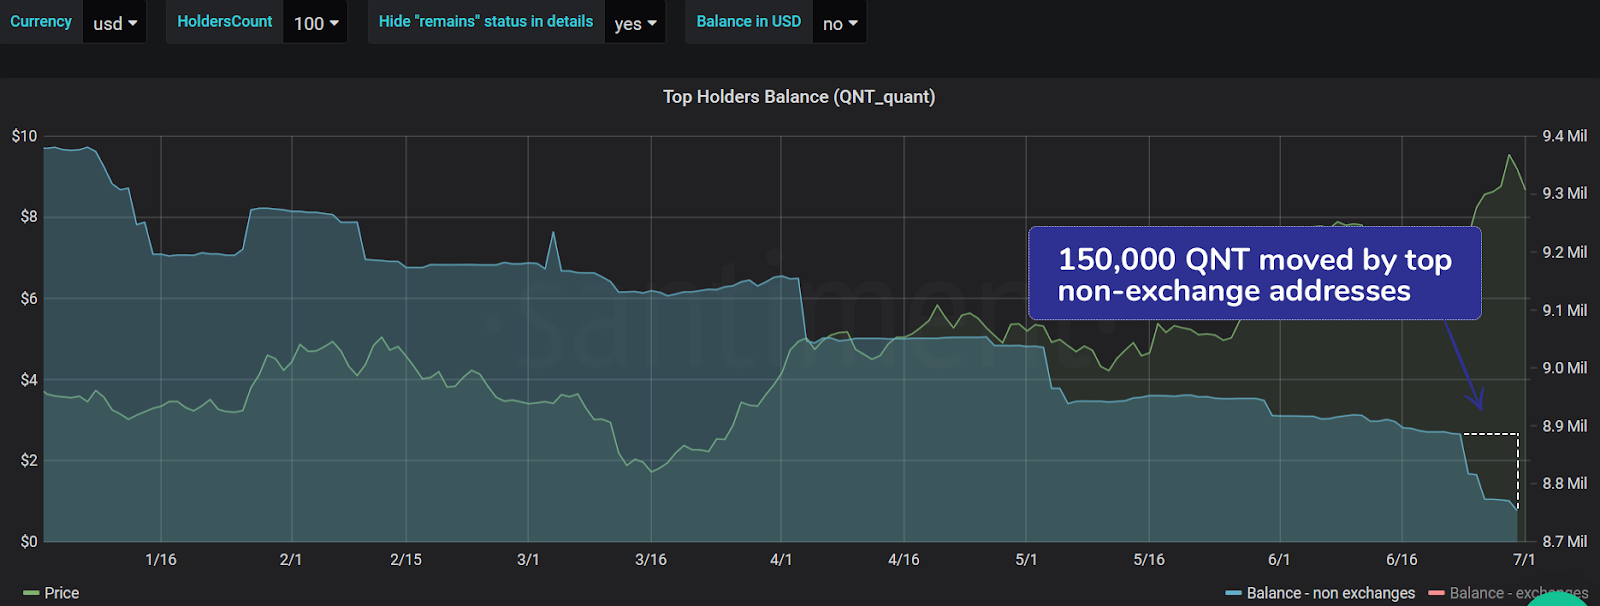
Task: Click the HoldersCount variable label
Action: (x=225, y=21)
